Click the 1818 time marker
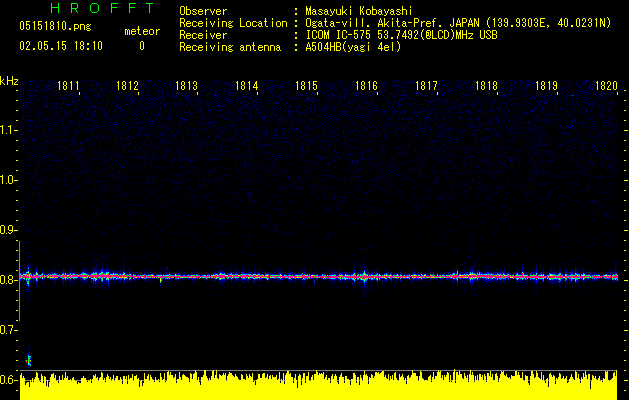Screen dimensions: 629x400 coord(486,85)
